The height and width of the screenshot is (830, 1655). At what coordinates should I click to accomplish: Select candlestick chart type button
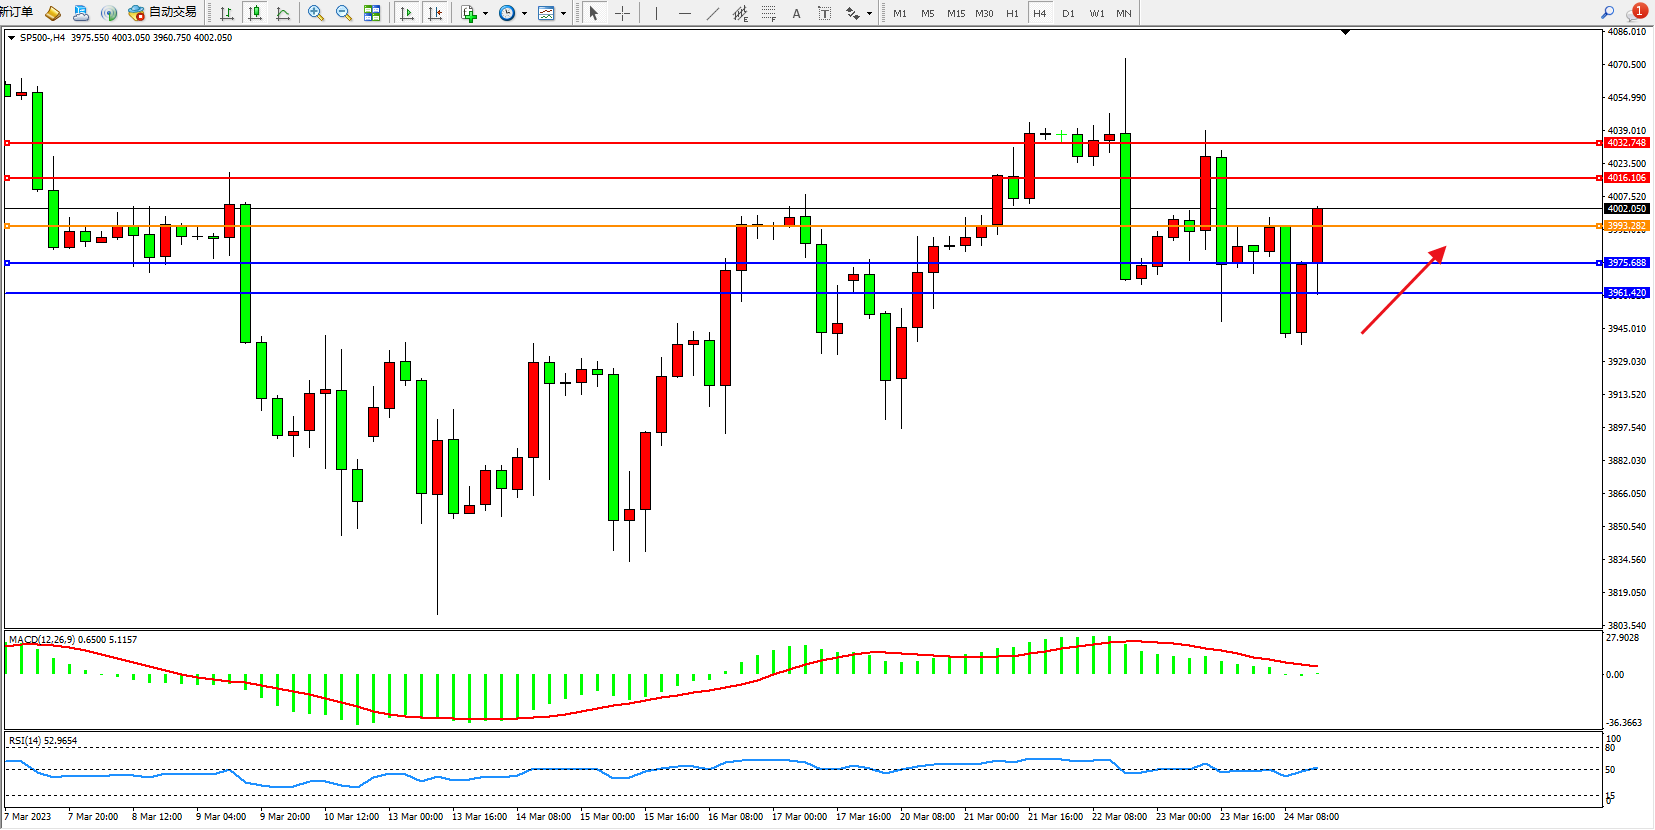pos(255,13)
